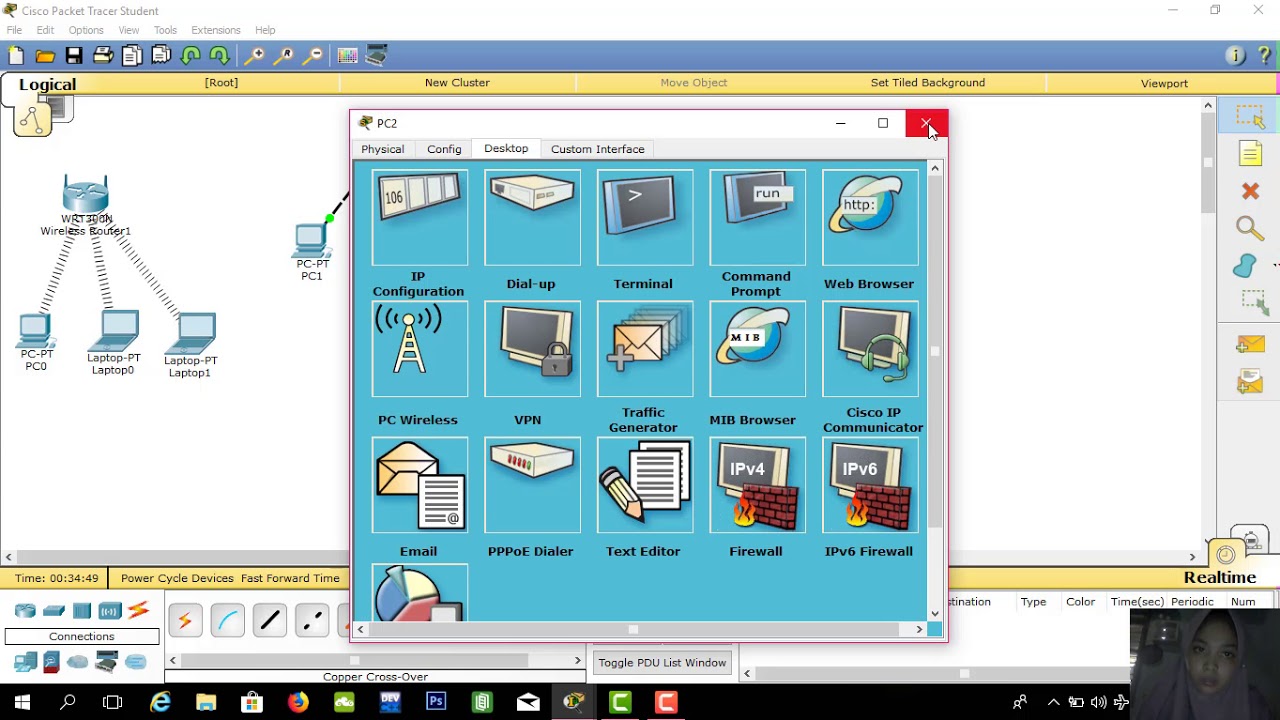Click the New Cluster button
The width and height of the screenshot is (1280, 720).
[457, 83]
